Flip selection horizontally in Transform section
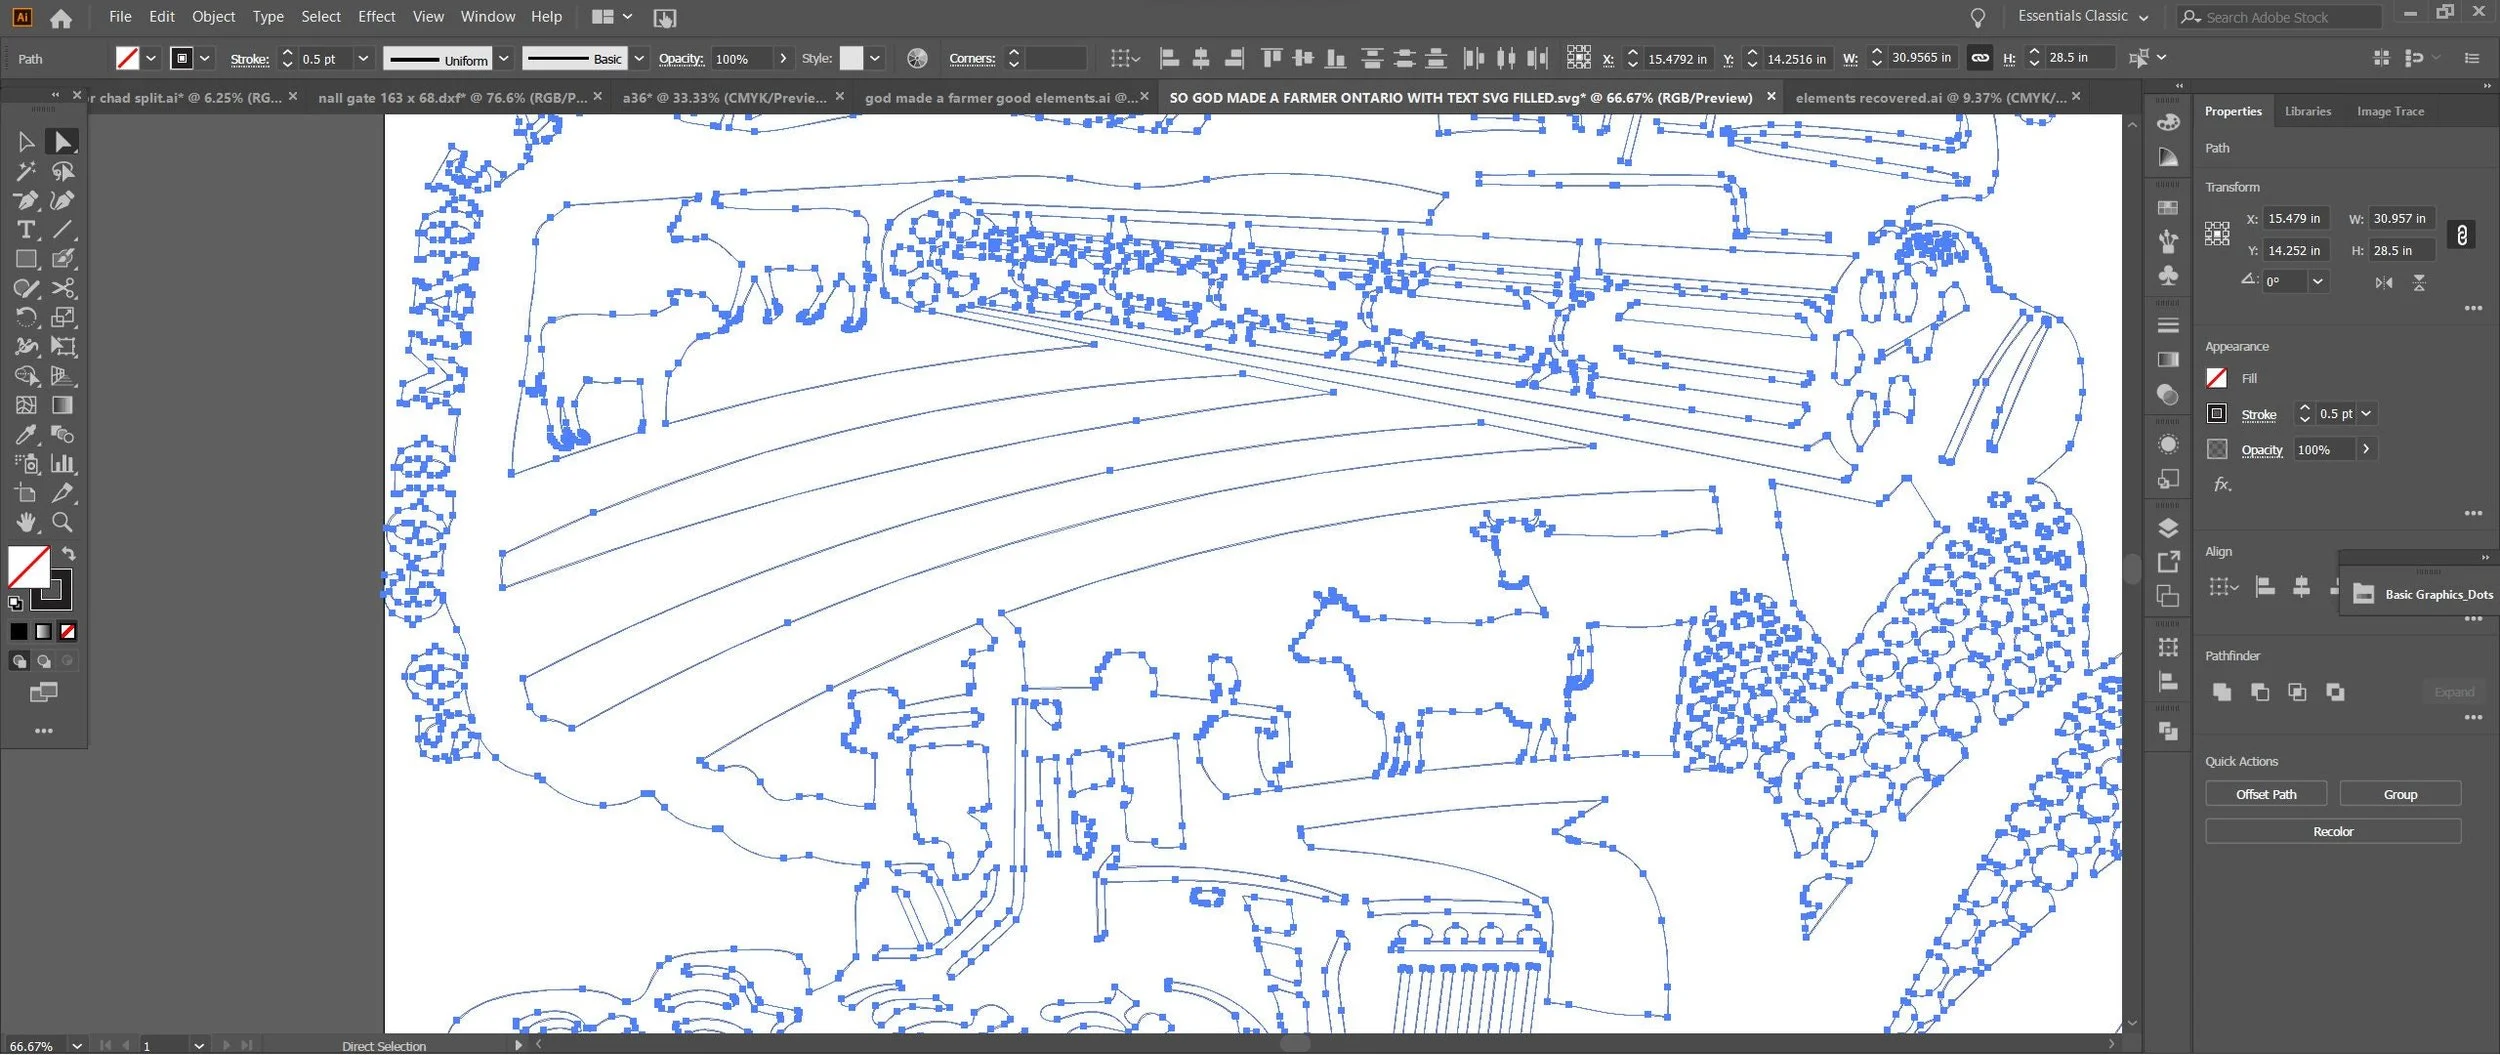This screenshot has height=1055, width=2500. 2384,283
